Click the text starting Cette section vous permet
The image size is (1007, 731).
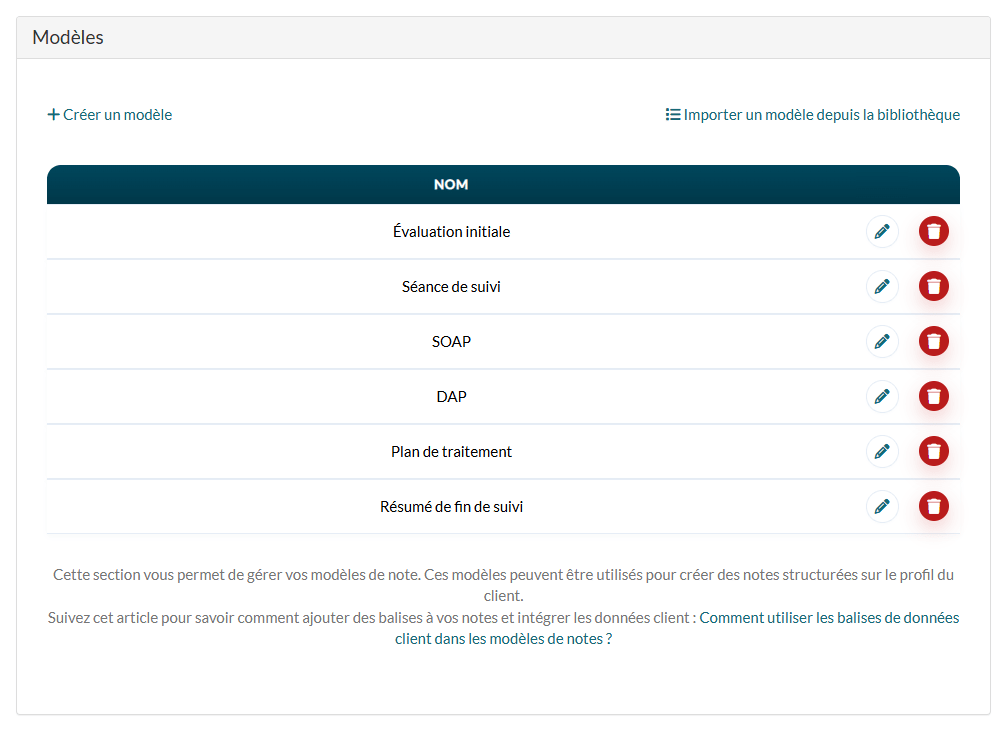click(x=504, y=585)
